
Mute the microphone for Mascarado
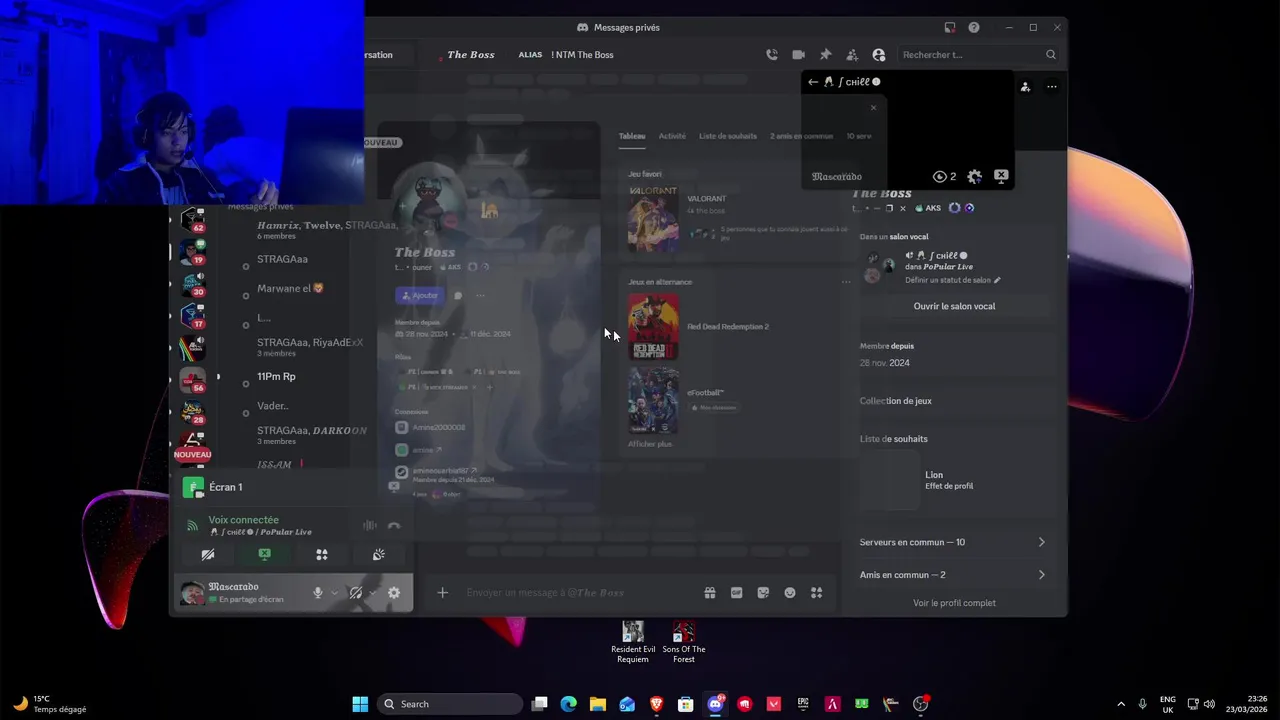point(318,593)
